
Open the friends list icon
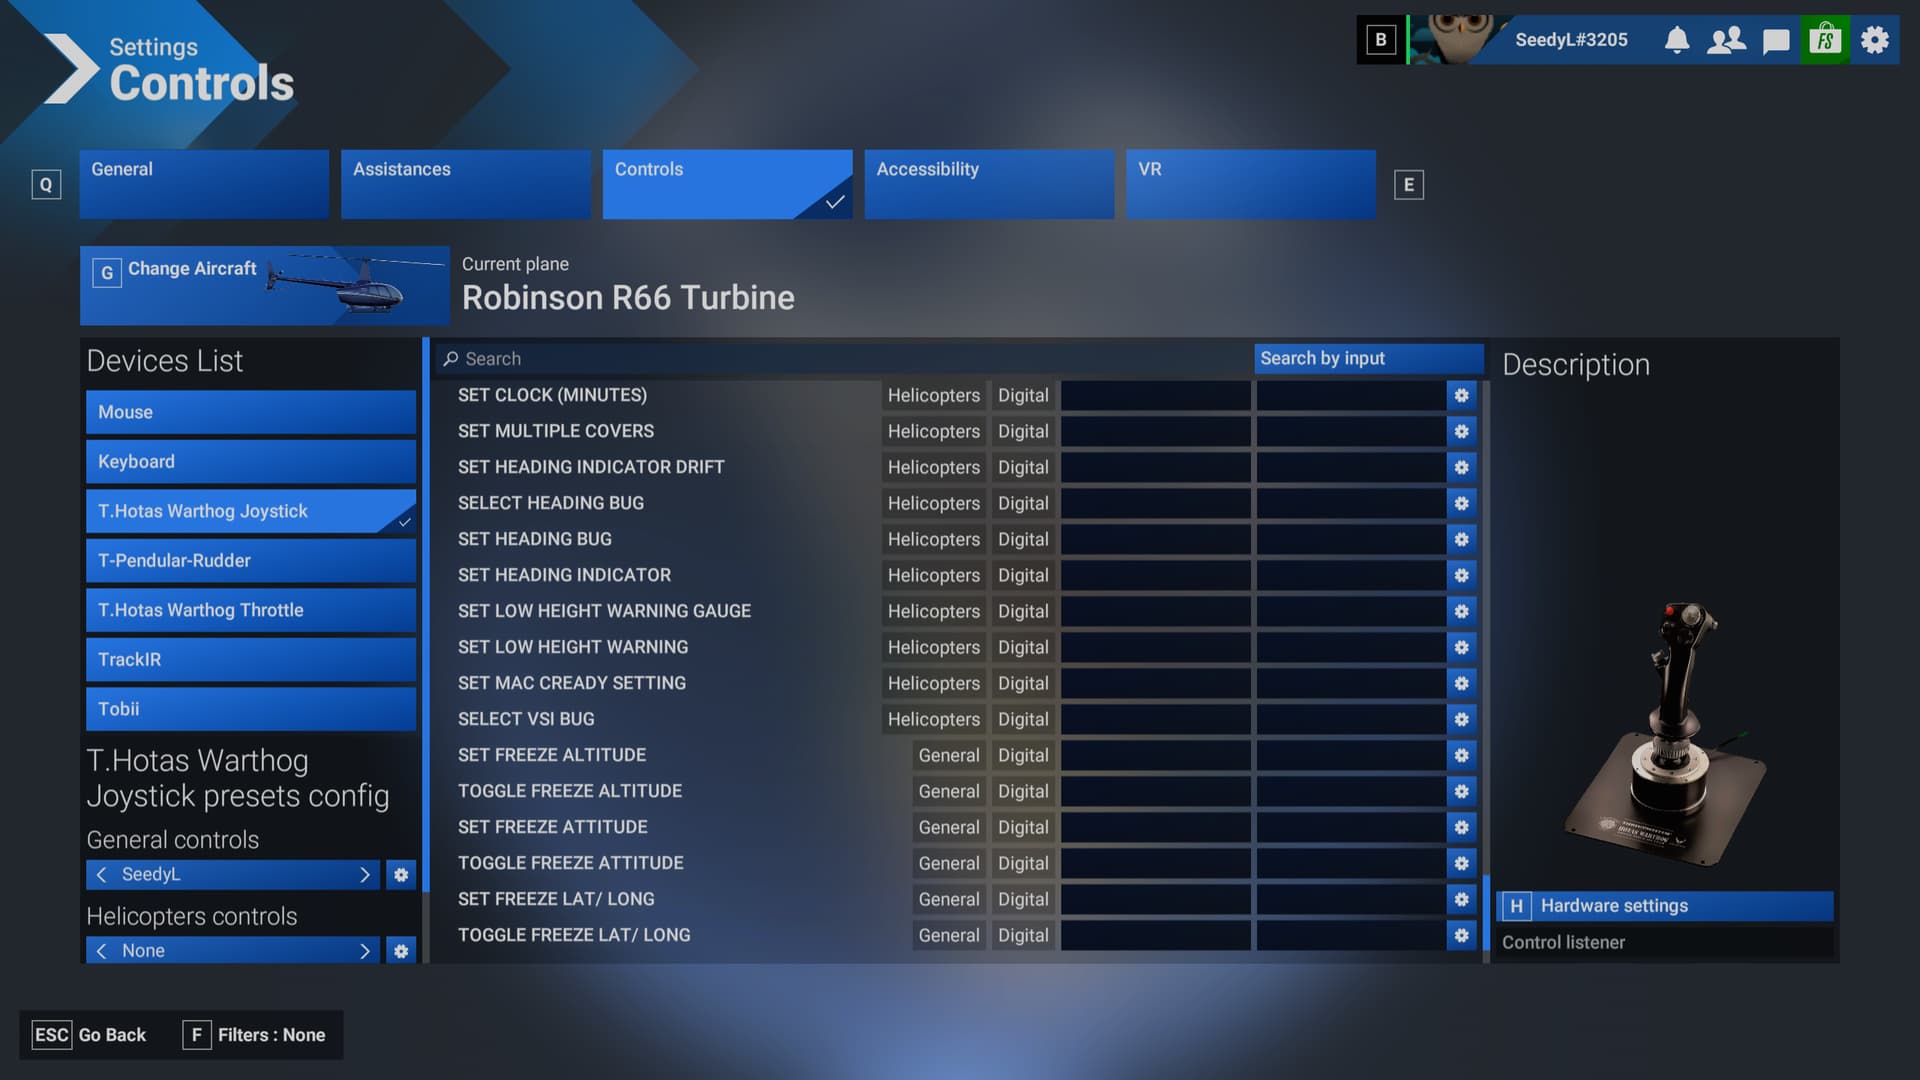[x=1726, y=40]
